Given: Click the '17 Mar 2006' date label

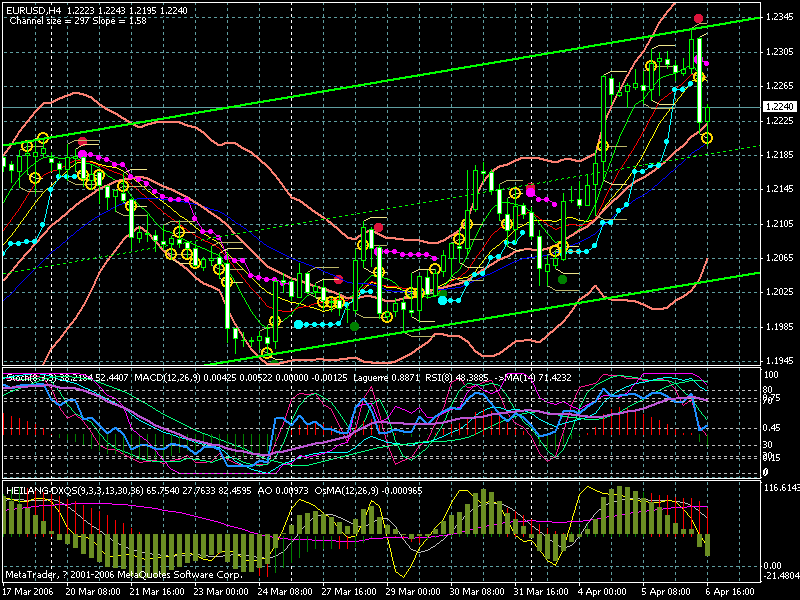Looking at the screenshot, I should pos(28,592).
